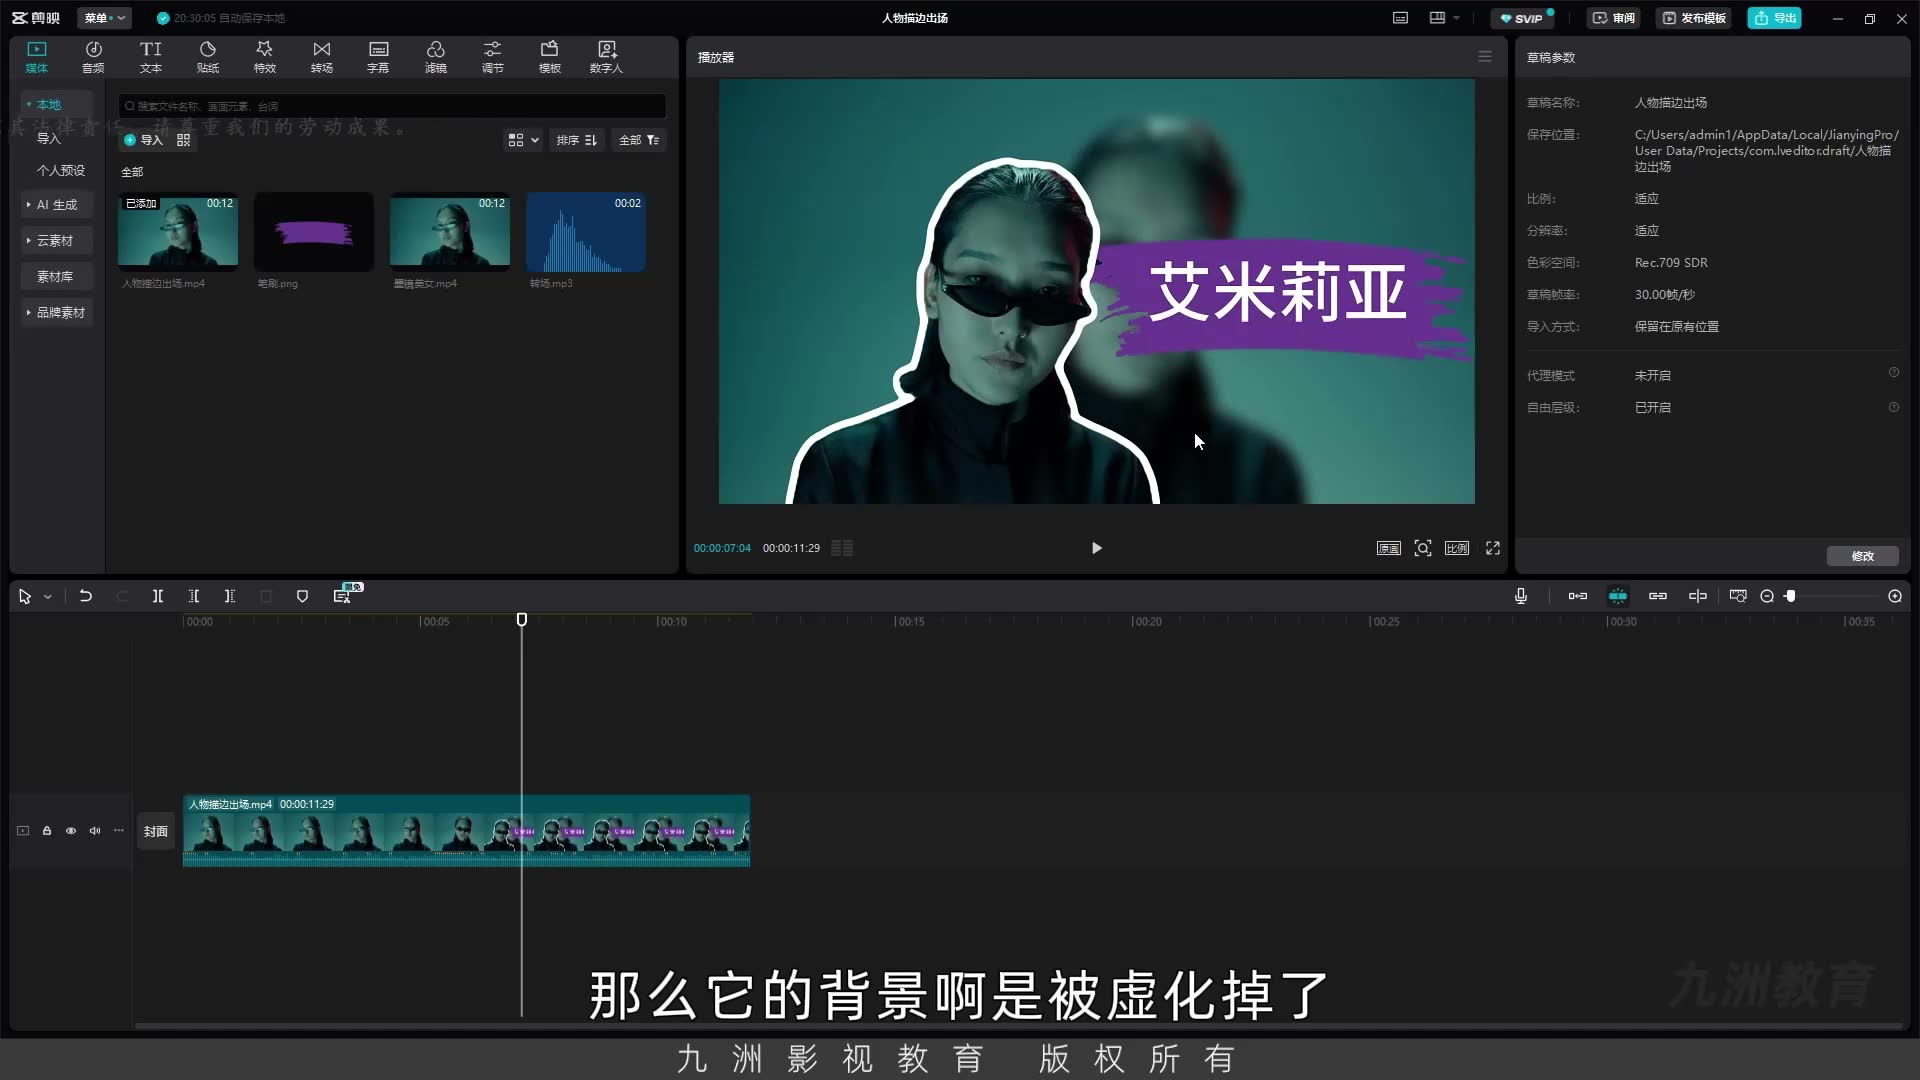Click the 发布模板 publish template button
Screen dimensions: 1920x1080
(1694, 18)
